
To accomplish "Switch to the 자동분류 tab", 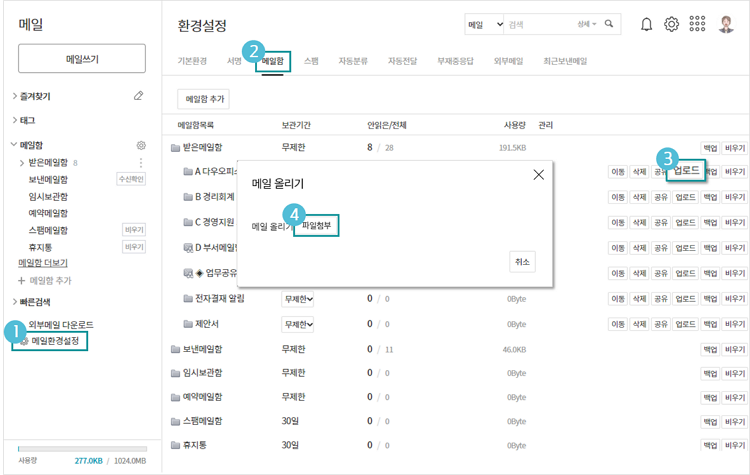I will coord(354,62).
